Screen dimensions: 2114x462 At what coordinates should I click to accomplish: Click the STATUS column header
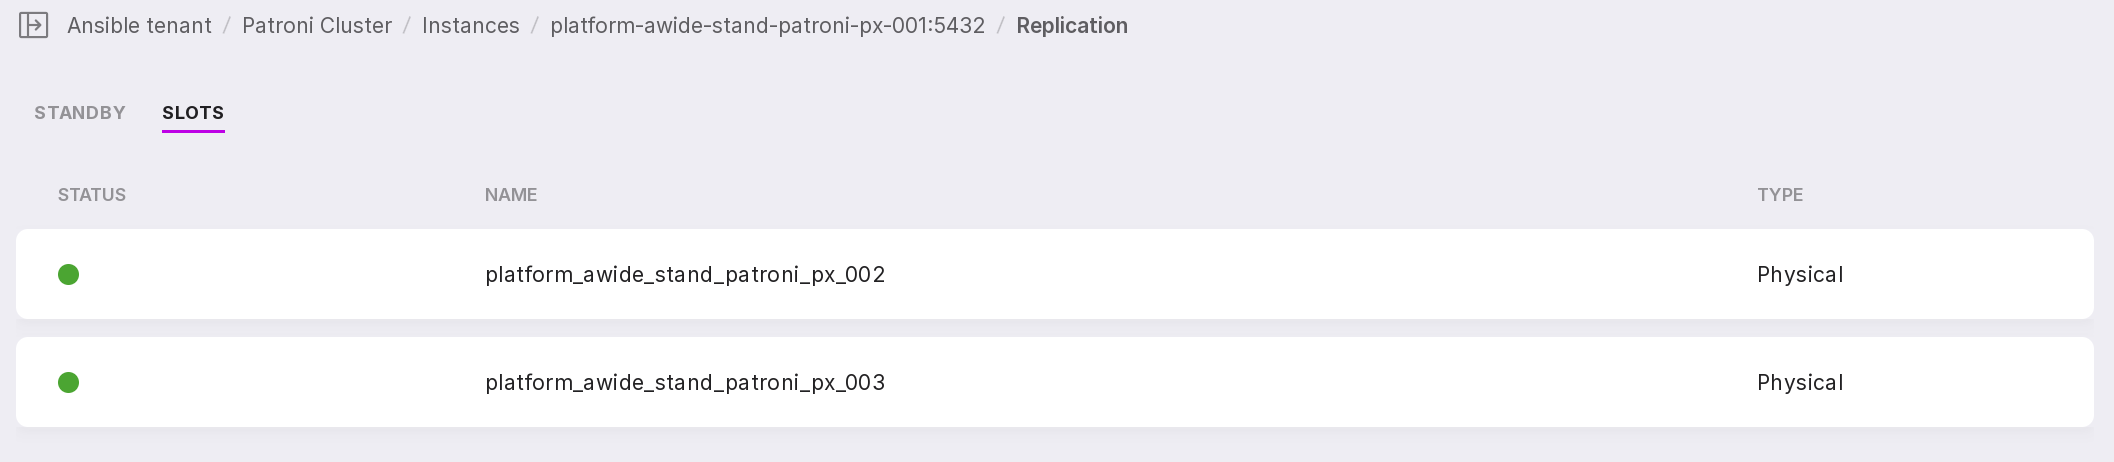click(x=92, y=195)
